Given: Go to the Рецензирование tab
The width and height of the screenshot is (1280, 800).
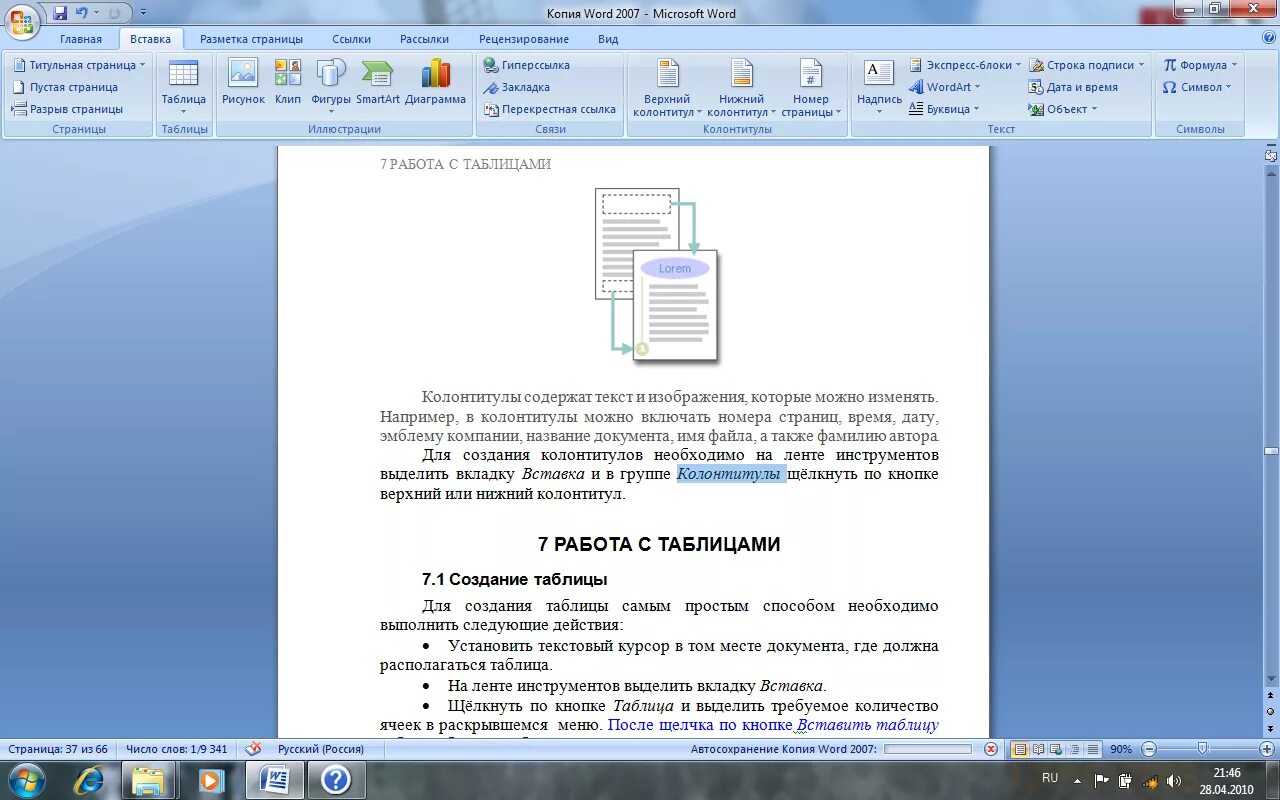Looking at the screenshot, I should pos(524,39).
